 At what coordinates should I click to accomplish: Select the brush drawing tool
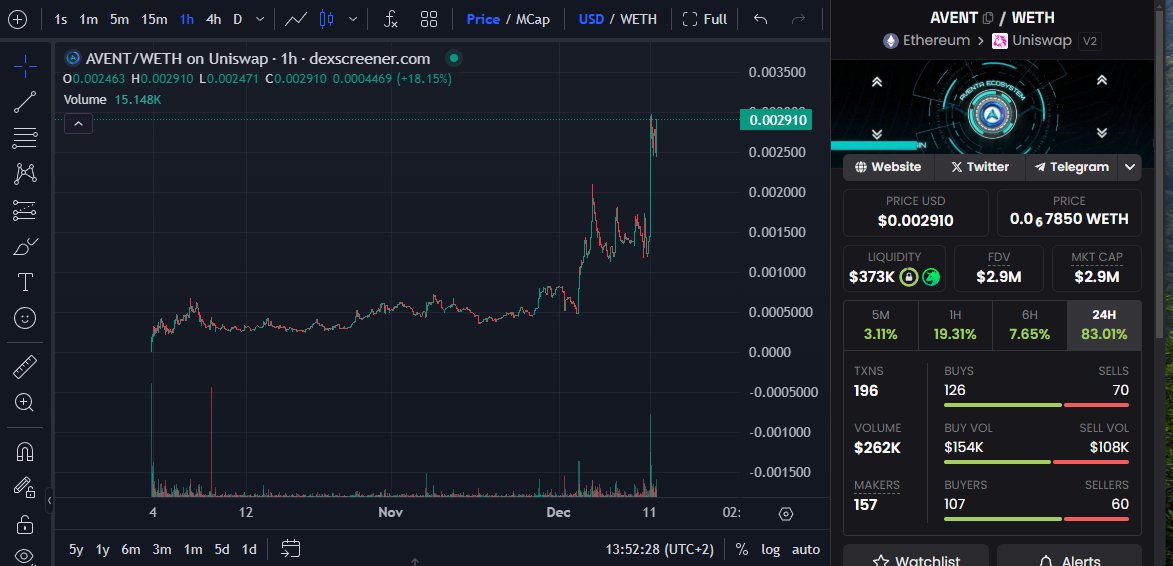click(x=25, y=246)
